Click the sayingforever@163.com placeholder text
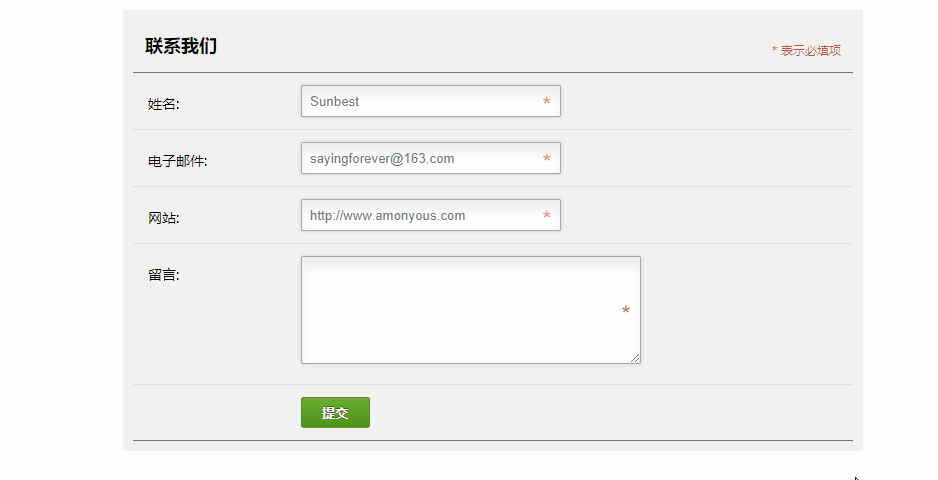Image resolution: width=938 pixels, height=480 pixels. [382, 159]
